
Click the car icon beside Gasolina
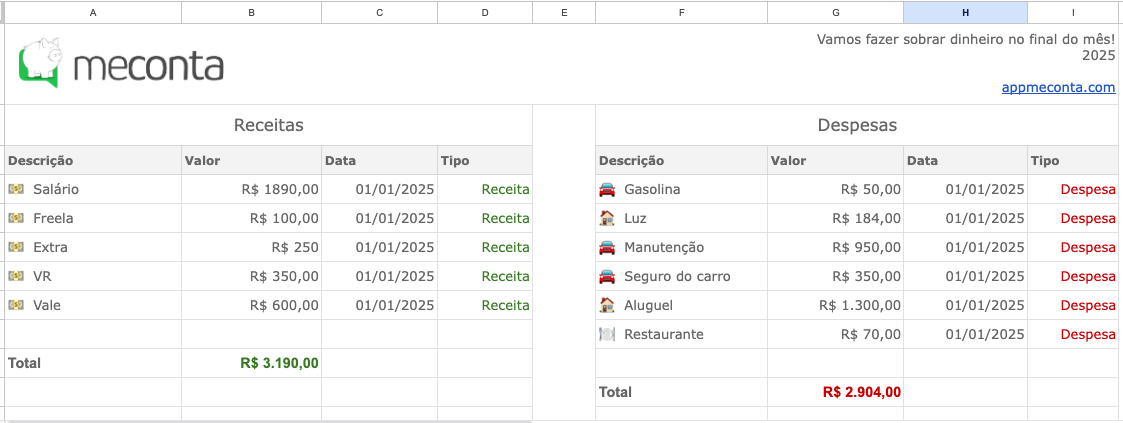click(607, 189)
